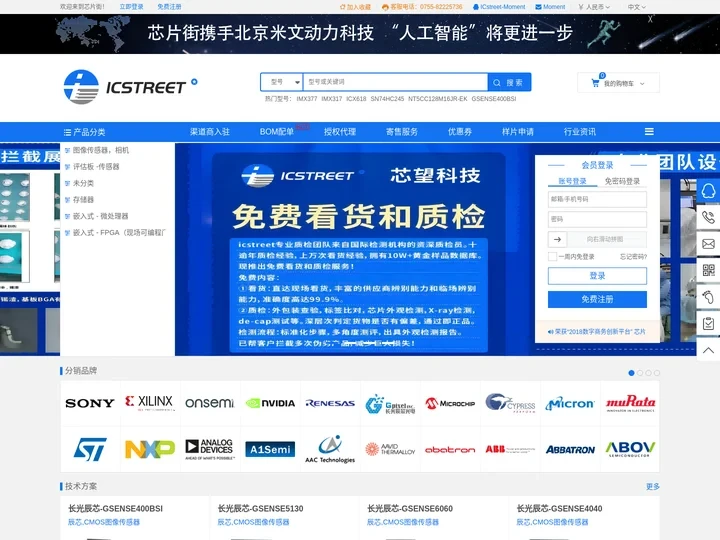Select second brand carousel page dot
Viewport: 720px width, 540px height.
tap(640, 373)
